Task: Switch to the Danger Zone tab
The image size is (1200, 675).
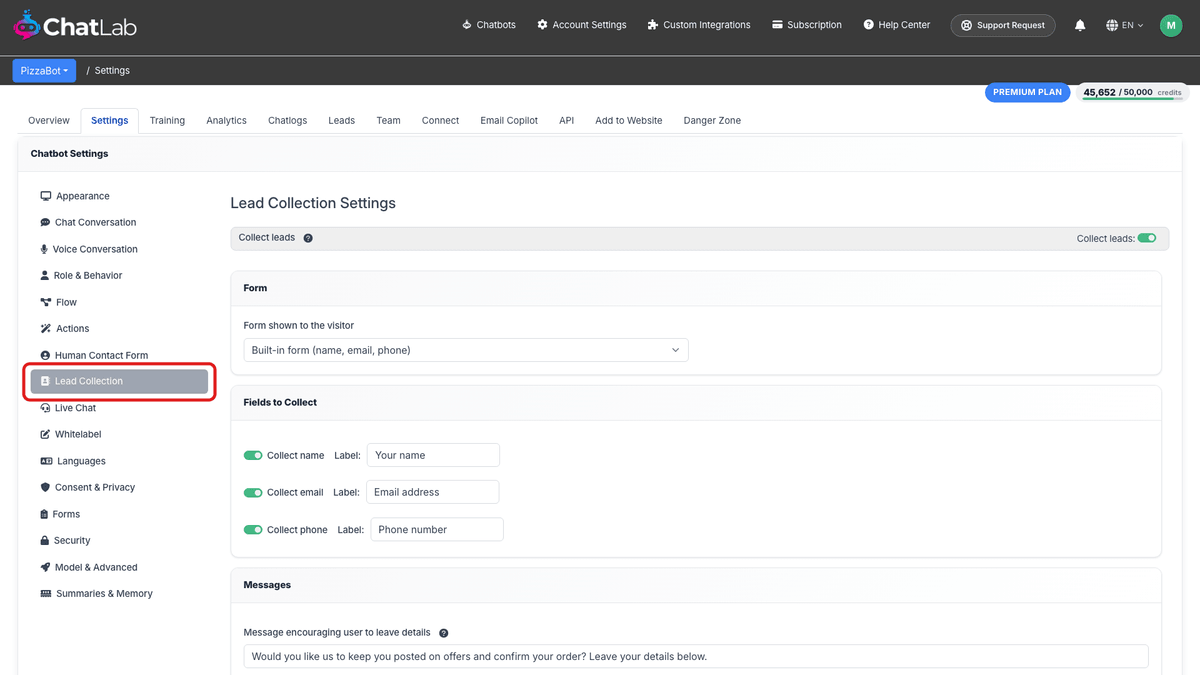Action: click(712, 120)
